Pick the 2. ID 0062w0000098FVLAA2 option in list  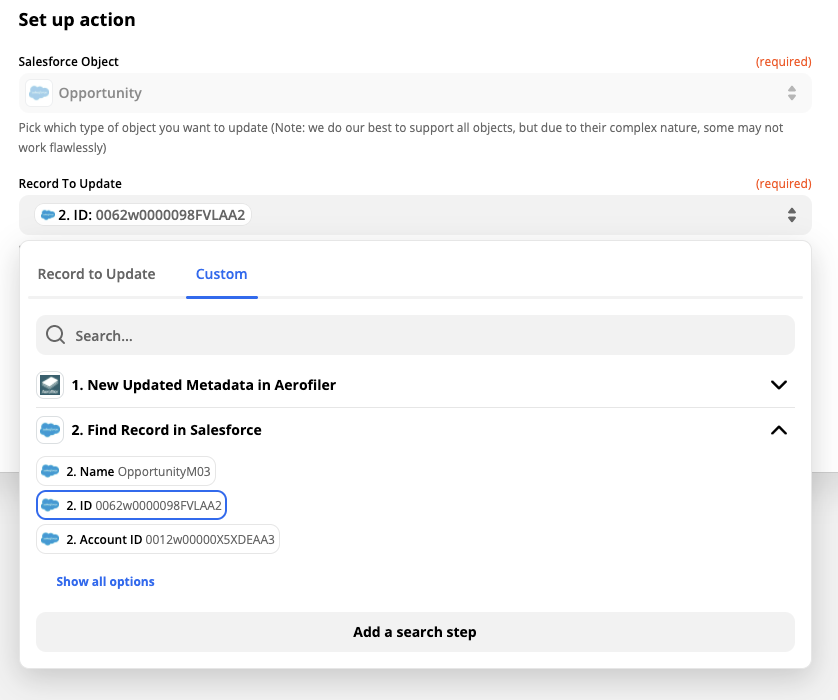[x=145, y=506]
